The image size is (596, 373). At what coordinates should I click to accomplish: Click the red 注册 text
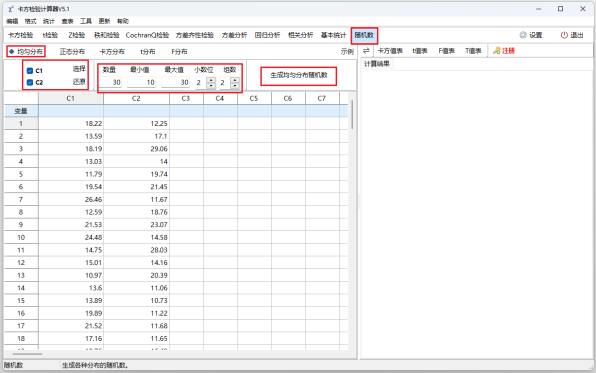[x=508, y=51]
